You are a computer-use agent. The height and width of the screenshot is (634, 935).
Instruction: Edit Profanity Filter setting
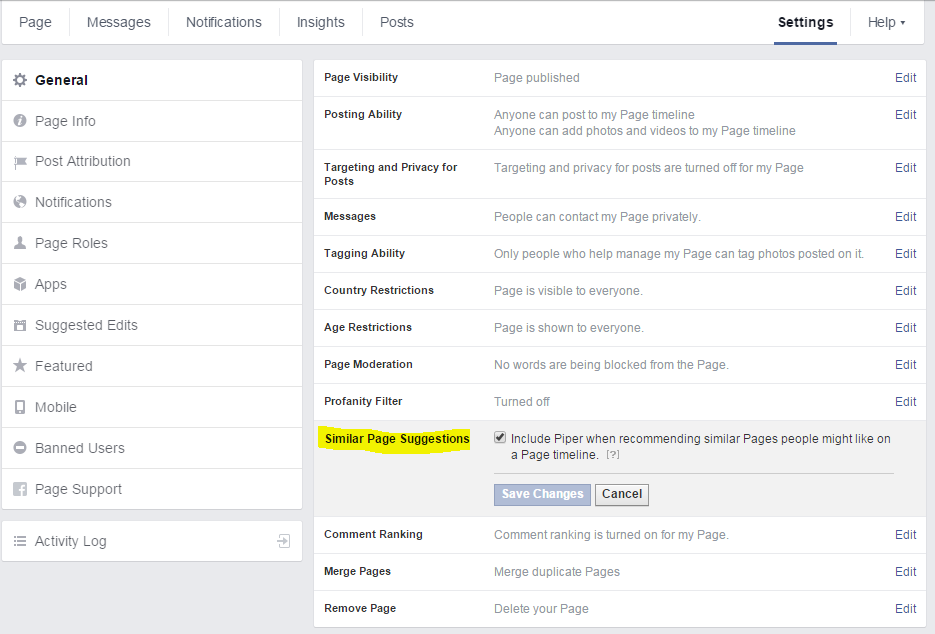[905, 401]
